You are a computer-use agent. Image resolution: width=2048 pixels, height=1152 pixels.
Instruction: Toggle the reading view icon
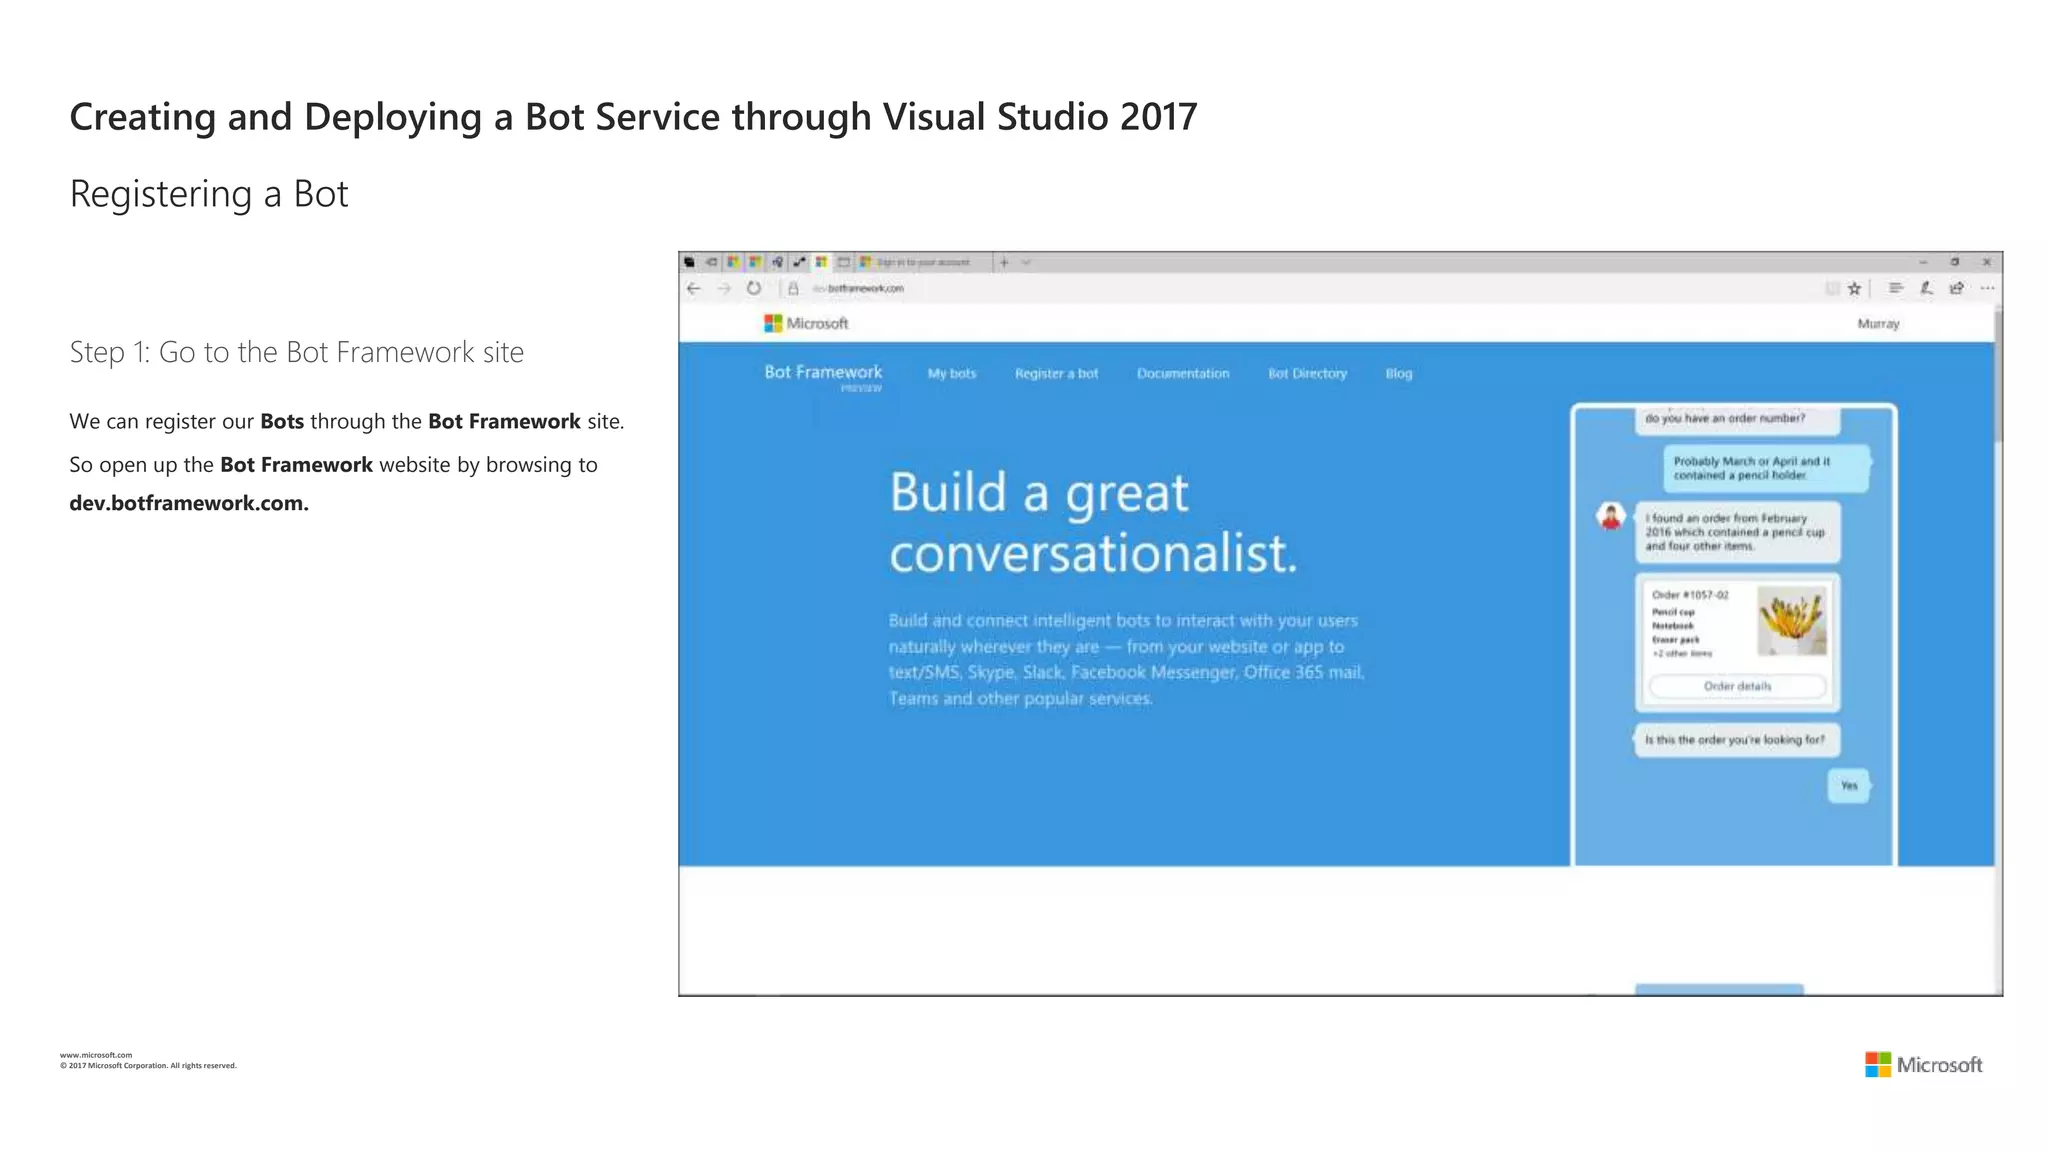coord(1832,288)
